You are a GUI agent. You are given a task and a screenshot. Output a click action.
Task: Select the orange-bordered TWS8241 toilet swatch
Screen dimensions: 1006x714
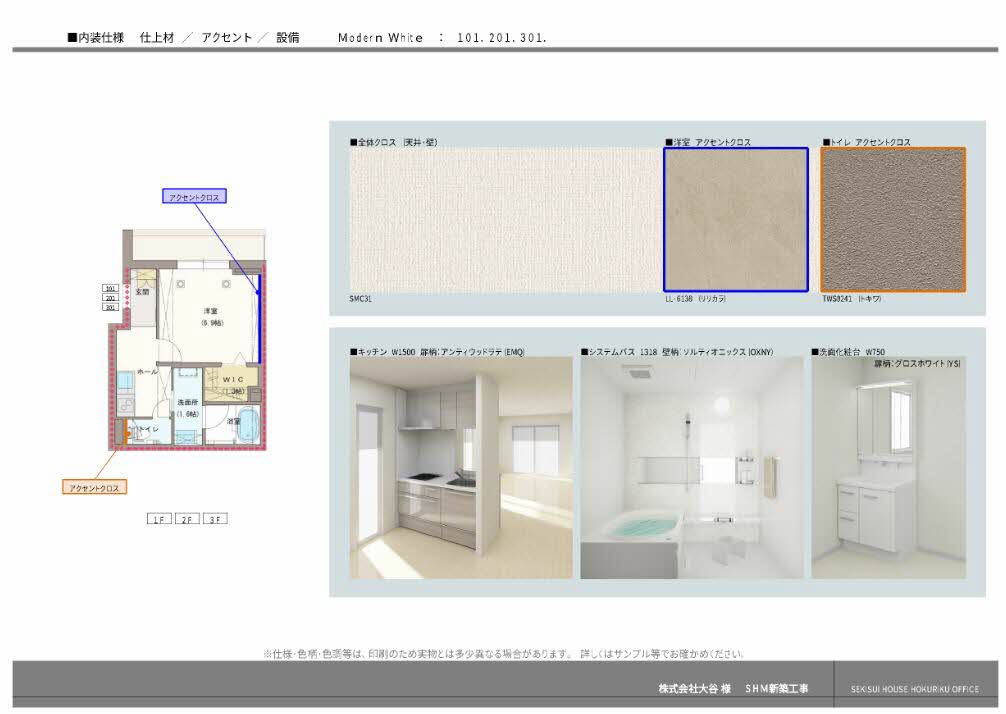(893, 220)
